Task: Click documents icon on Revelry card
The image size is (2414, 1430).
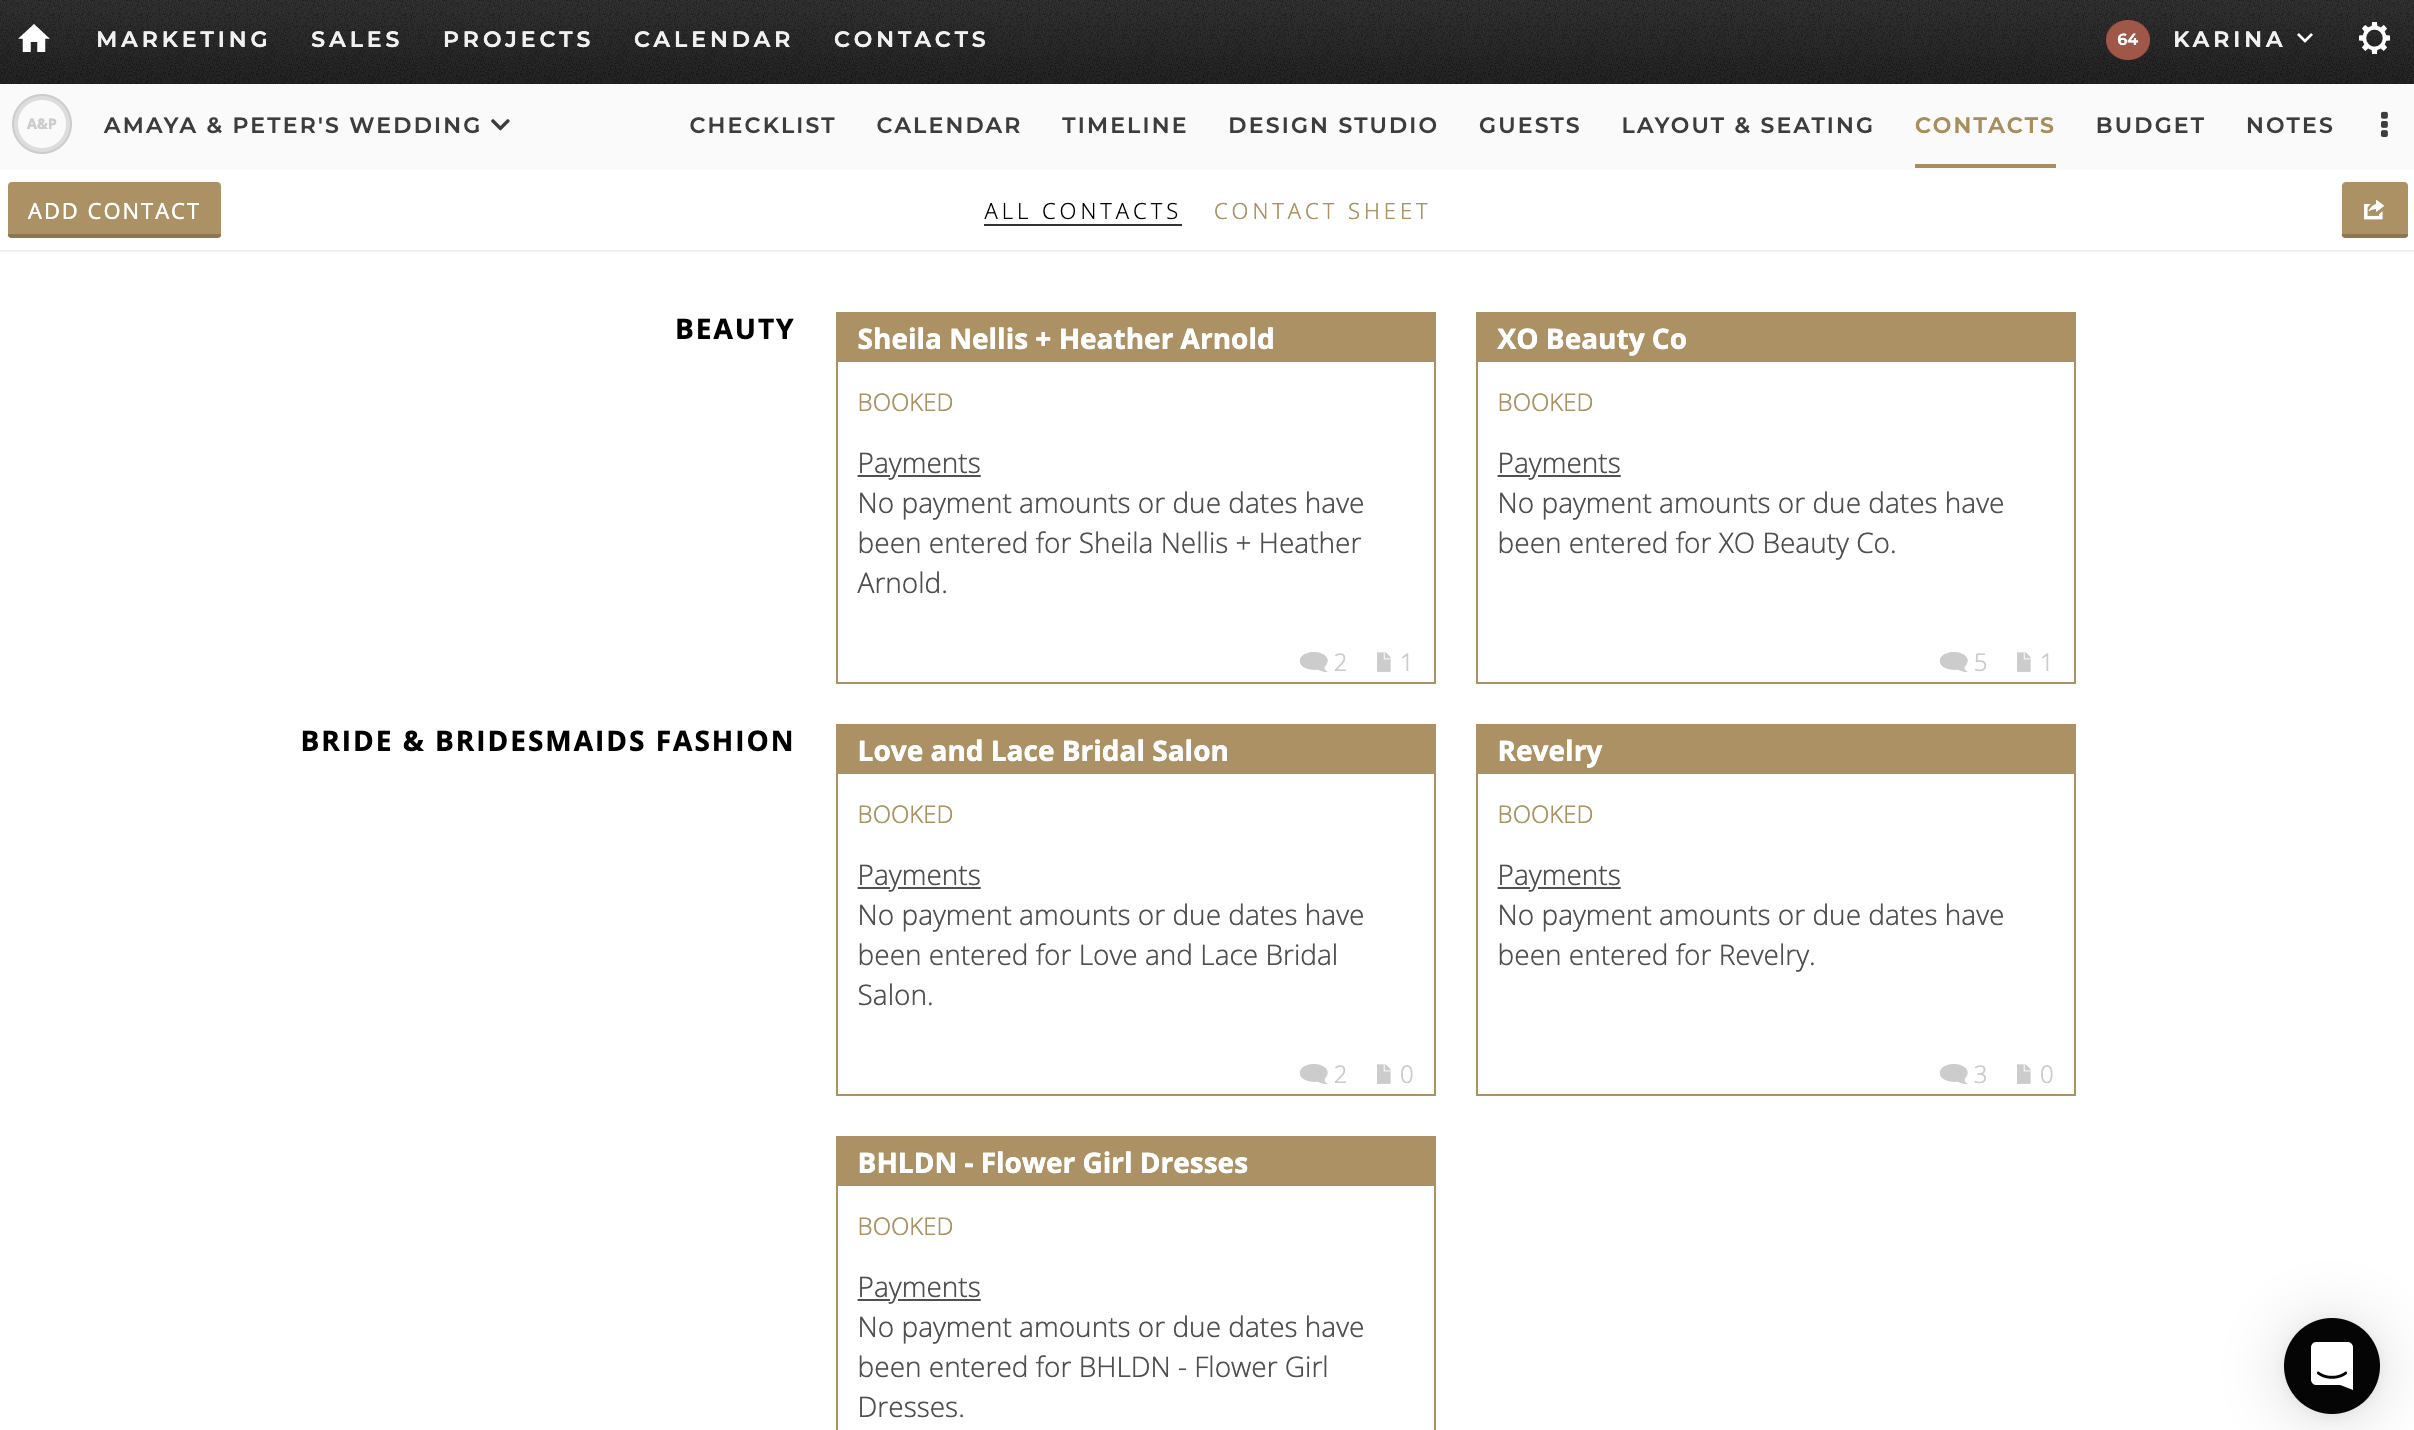Action: pyautogui.click(x=2024, y=1074)
